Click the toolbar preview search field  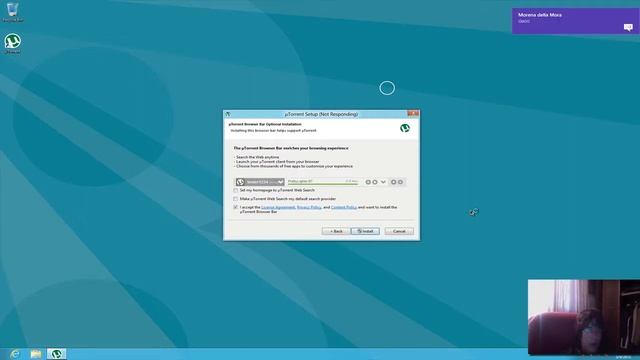click(323, 182)
